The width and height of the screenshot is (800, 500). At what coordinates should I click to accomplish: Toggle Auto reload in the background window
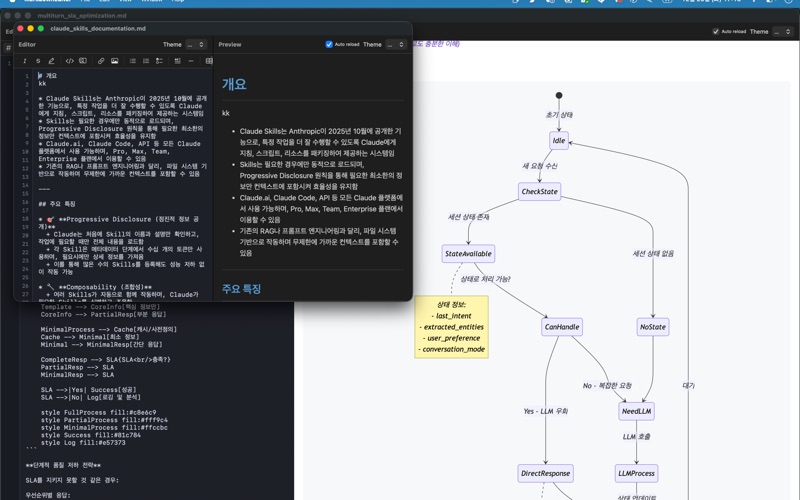tap(716, 32)
